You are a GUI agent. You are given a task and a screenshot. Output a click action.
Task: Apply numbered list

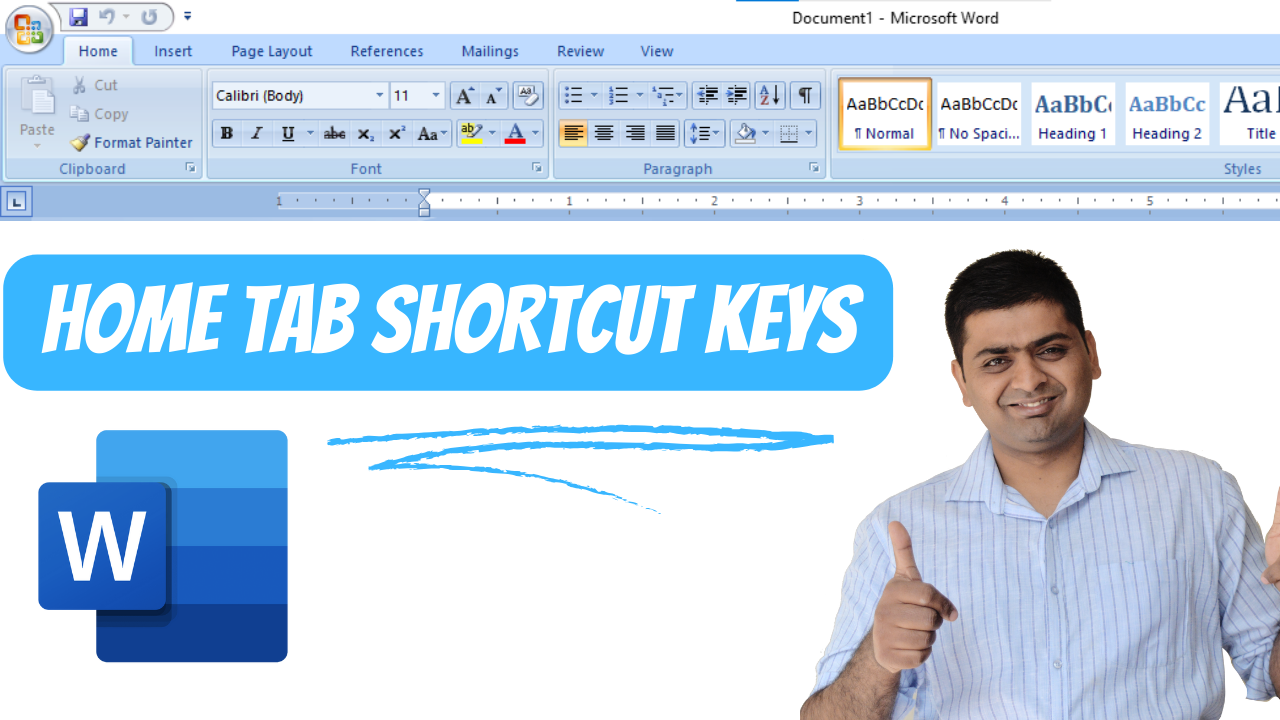click(x=620, y=96)
